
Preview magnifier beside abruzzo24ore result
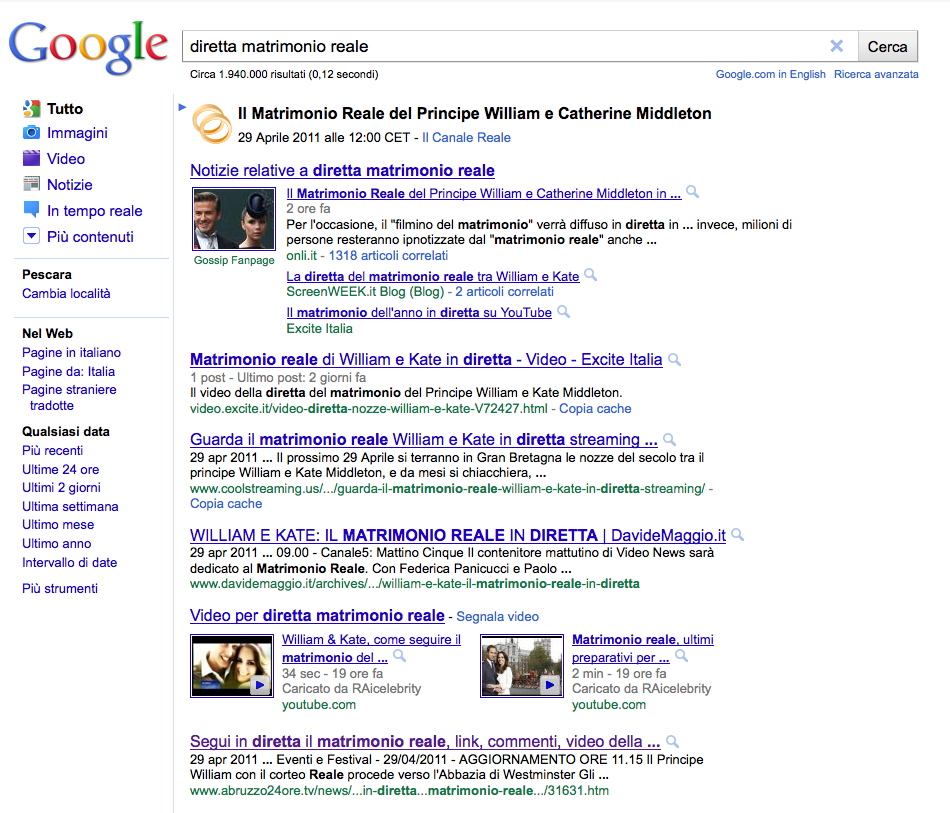672,740
